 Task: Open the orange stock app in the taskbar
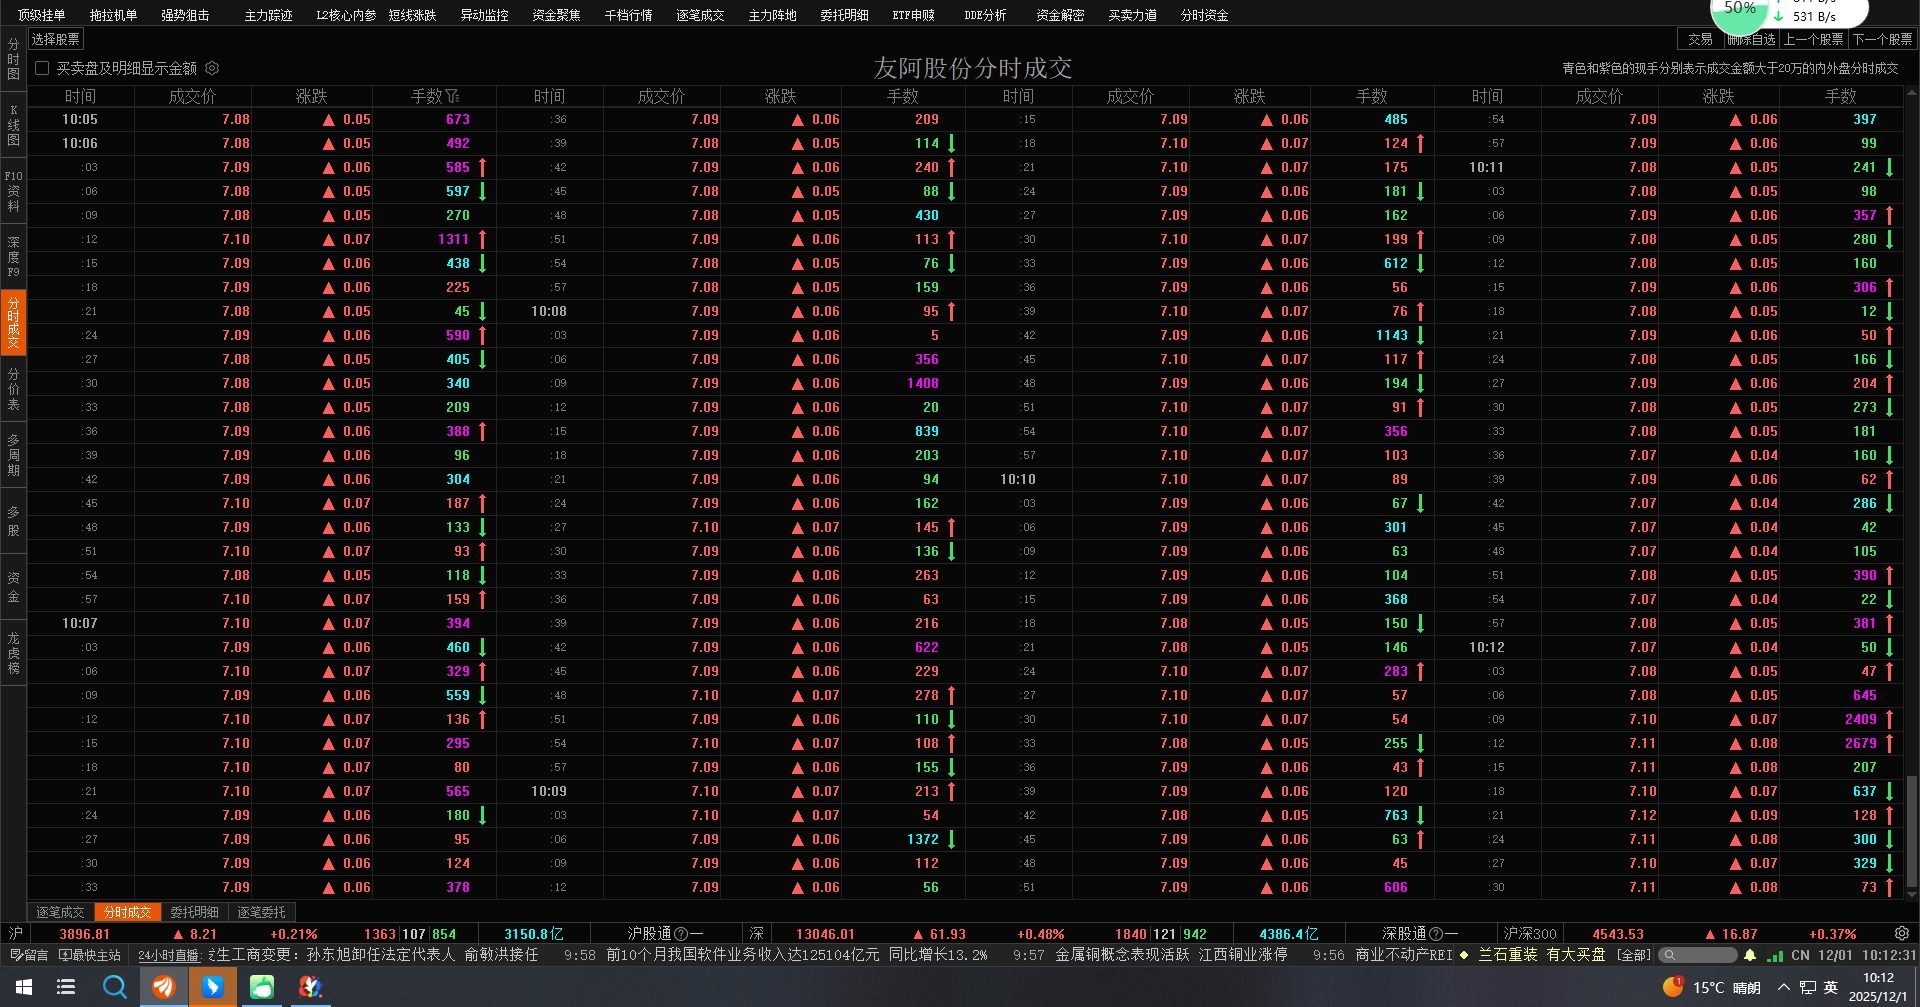point(164,987)
